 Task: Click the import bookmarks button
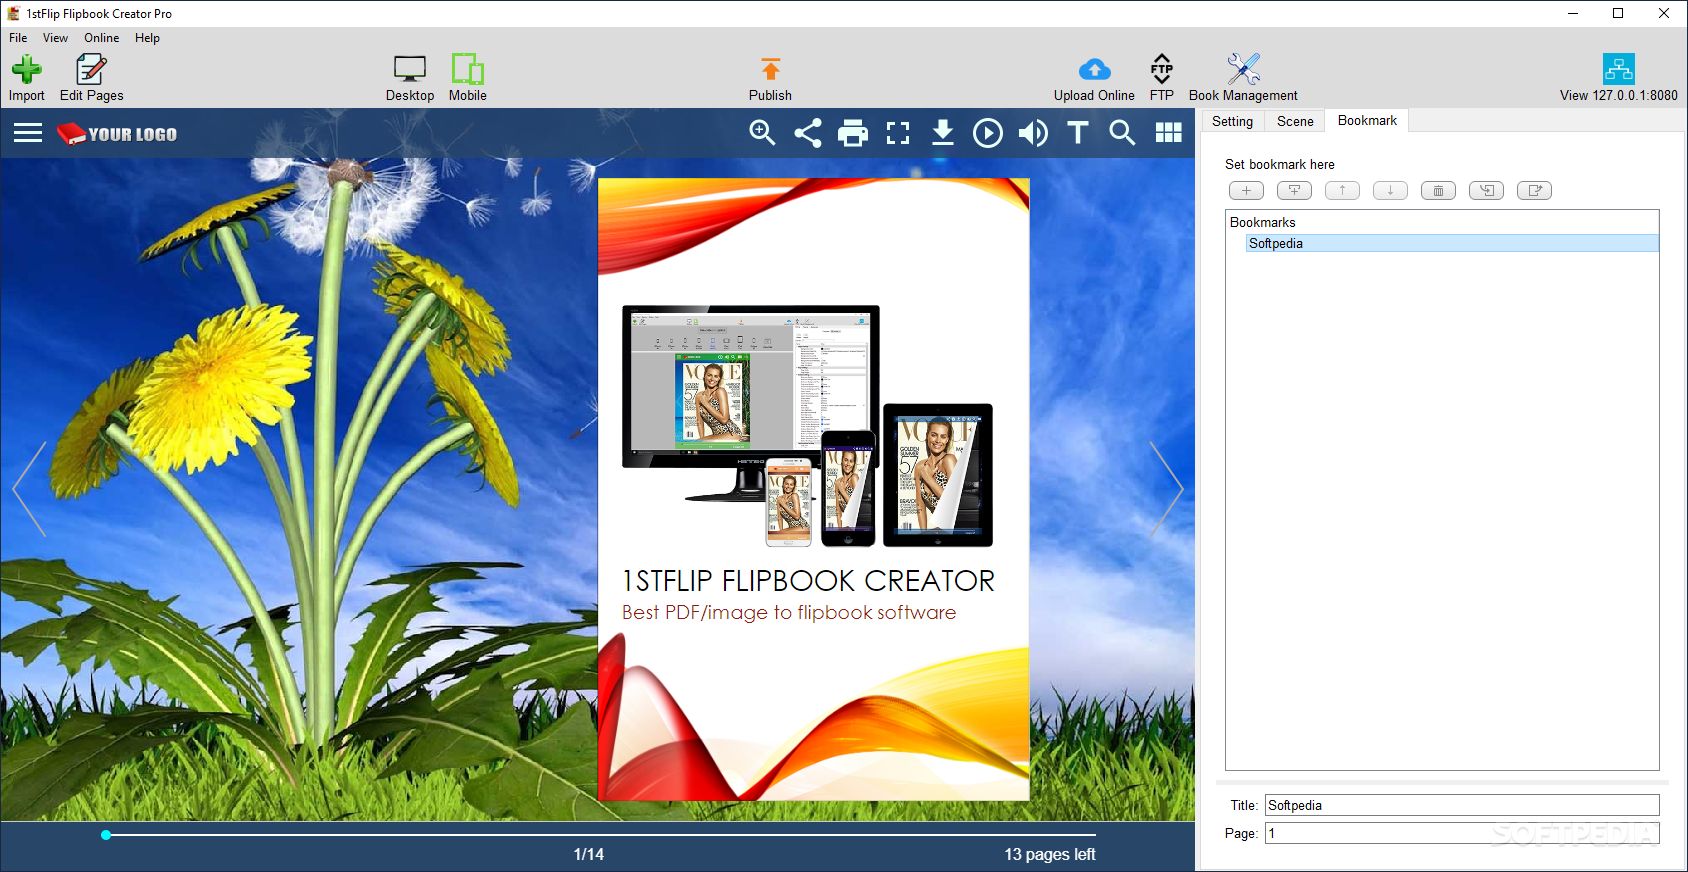point(1486,190)
